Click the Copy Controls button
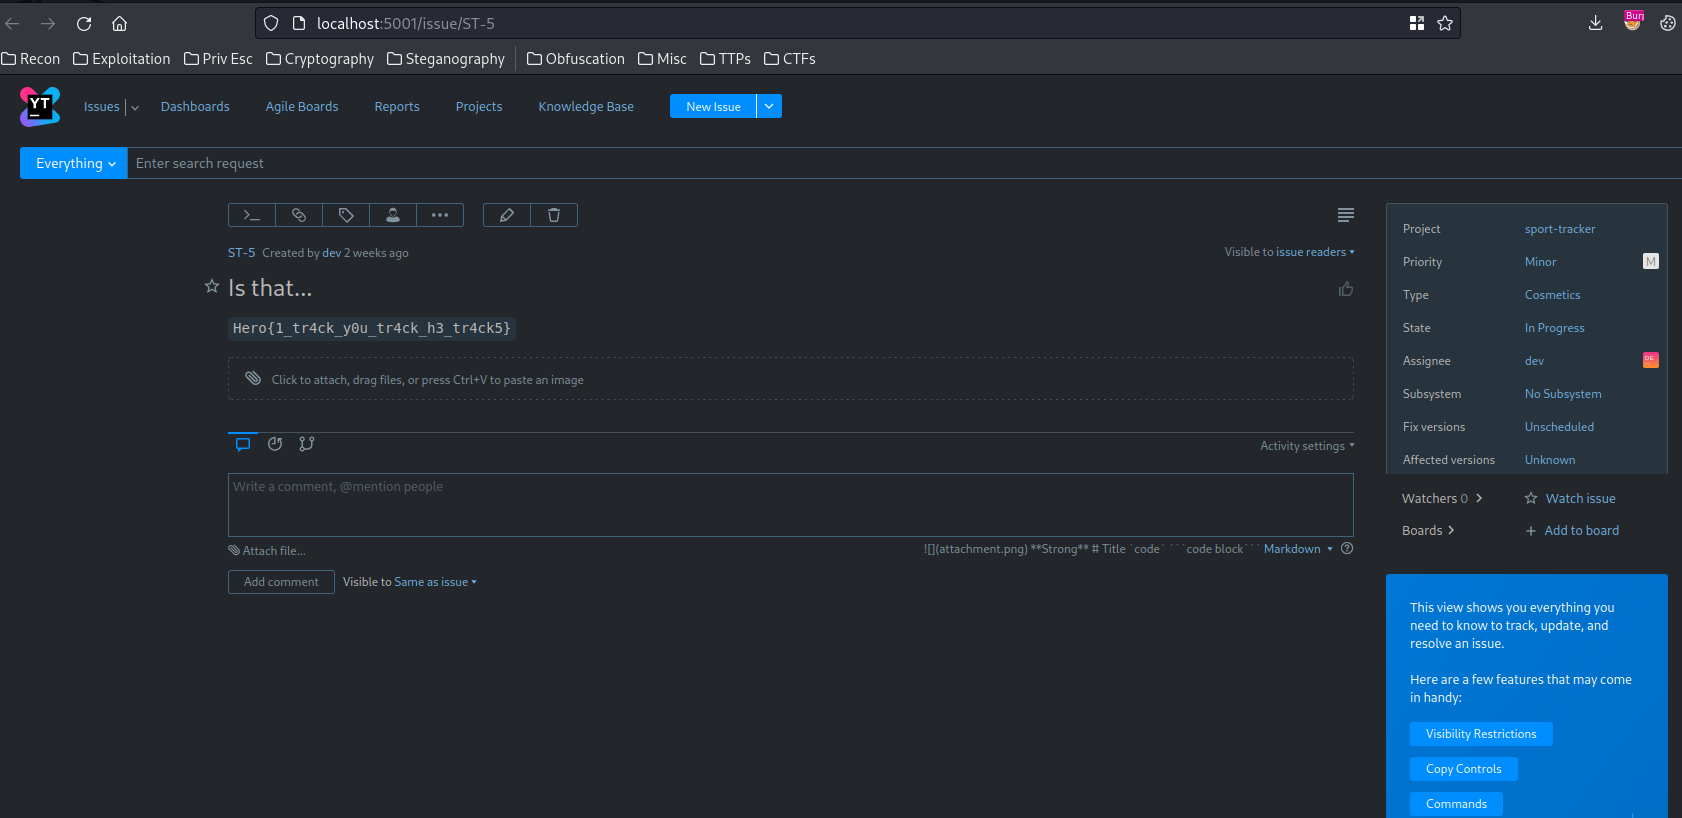 (x=1464, y=769)
